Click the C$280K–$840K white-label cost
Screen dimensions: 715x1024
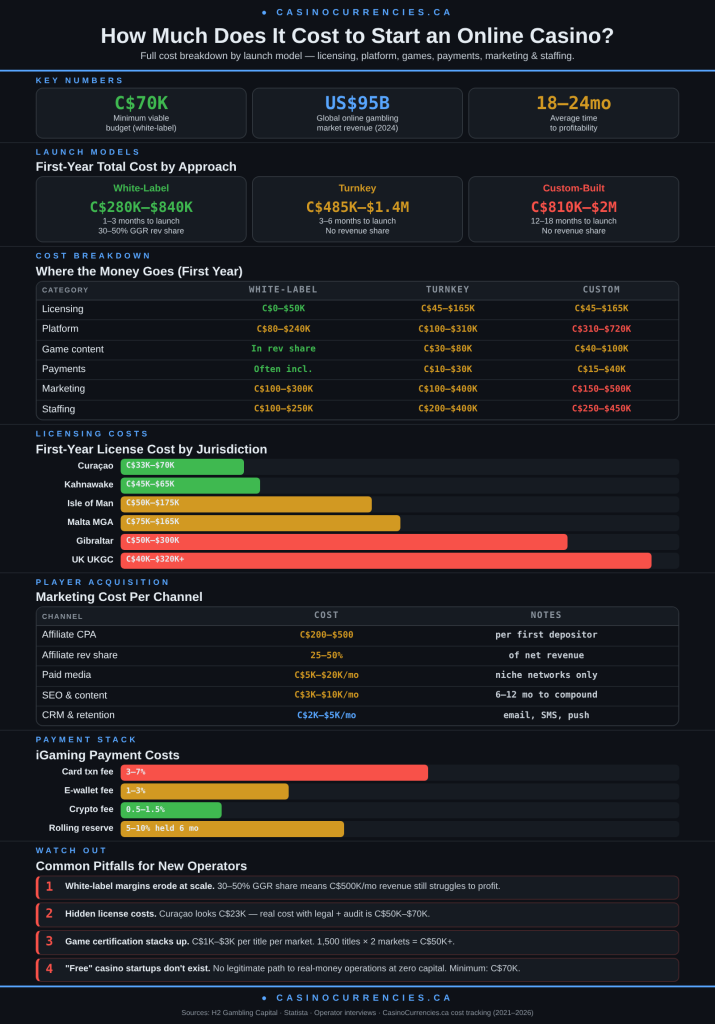point(141,207)
